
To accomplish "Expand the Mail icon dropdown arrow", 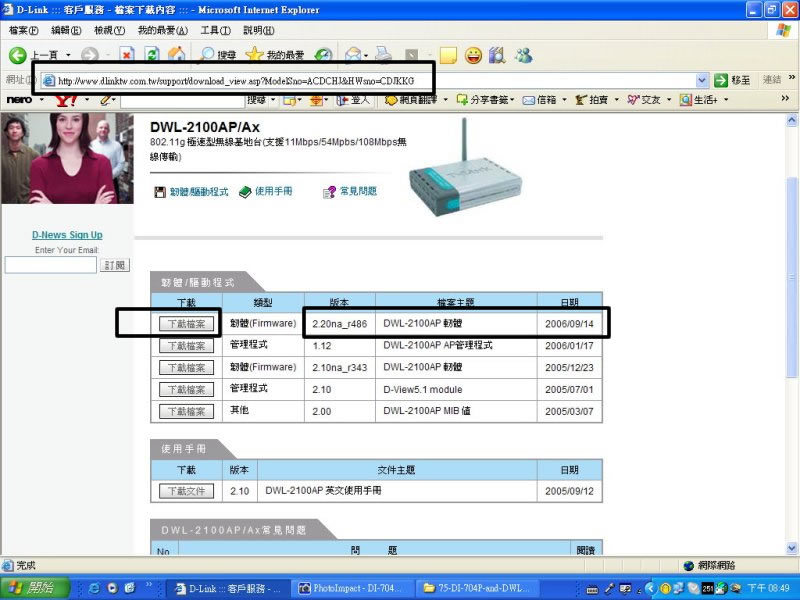I will pyautogui.click(x=366, y=55).
